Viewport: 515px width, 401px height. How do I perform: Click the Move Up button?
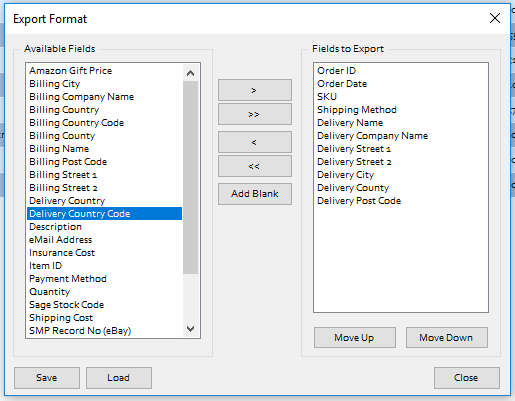pyautogui.click(x=355, y=337)
